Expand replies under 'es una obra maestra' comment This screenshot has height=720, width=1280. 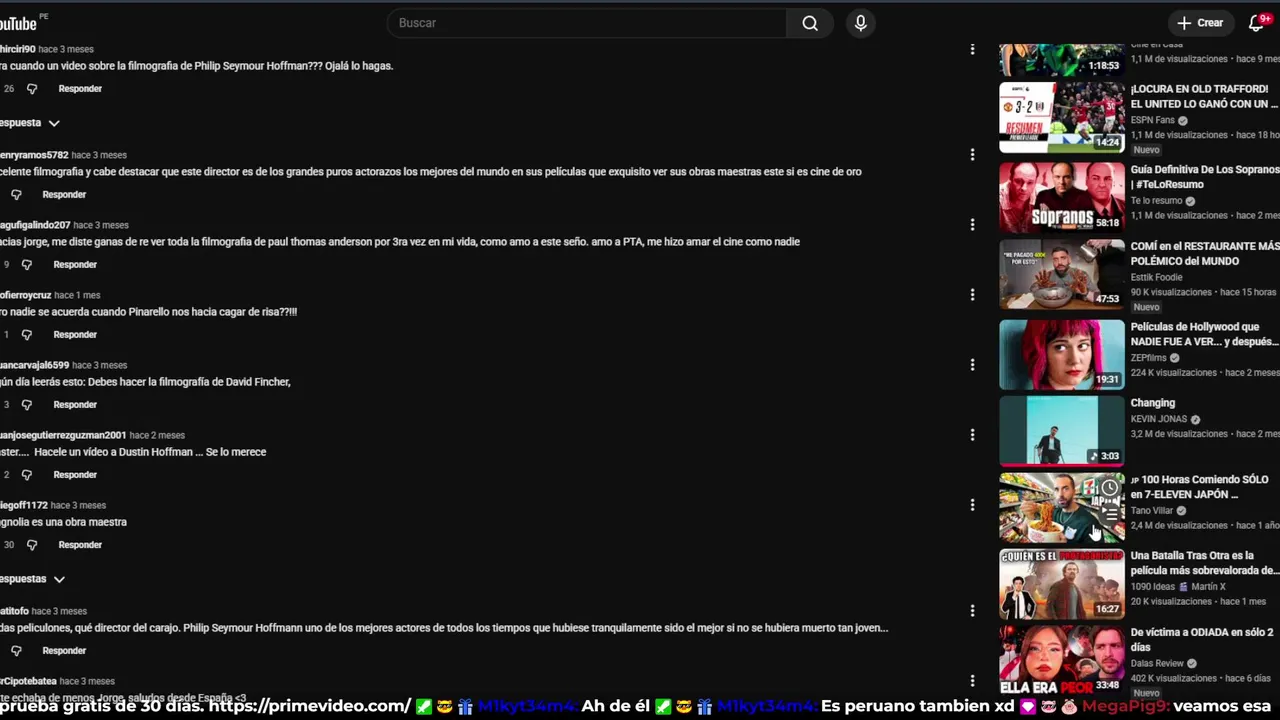coord(32,579)
